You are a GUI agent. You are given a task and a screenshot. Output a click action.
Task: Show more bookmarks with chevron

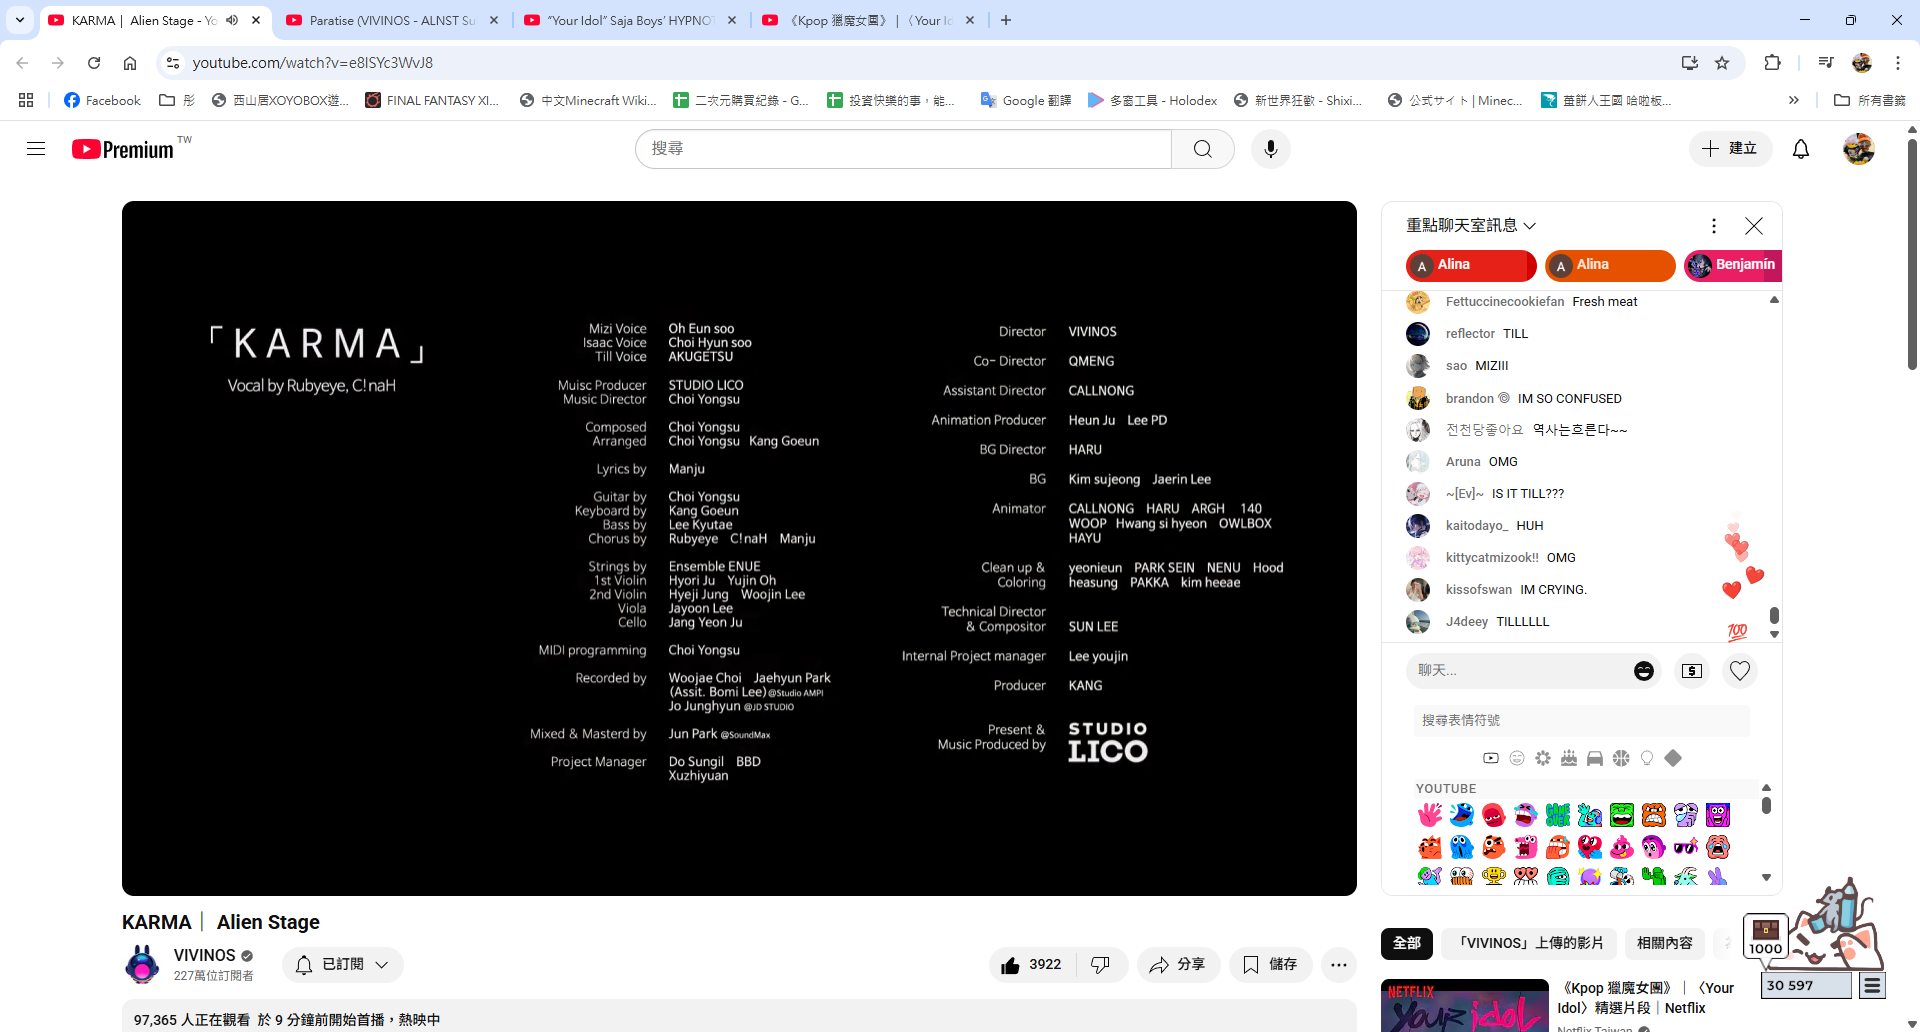1794,100
